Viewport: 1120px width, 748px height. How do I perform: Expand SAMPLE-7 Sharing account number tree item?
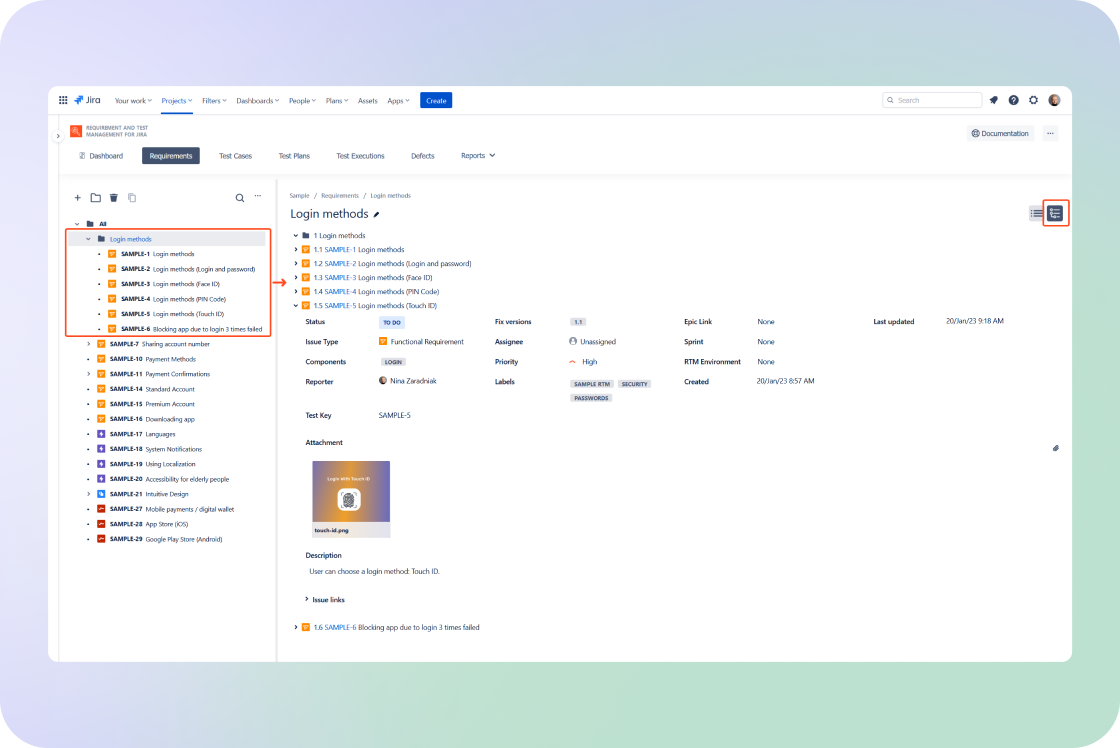(89, 344)
